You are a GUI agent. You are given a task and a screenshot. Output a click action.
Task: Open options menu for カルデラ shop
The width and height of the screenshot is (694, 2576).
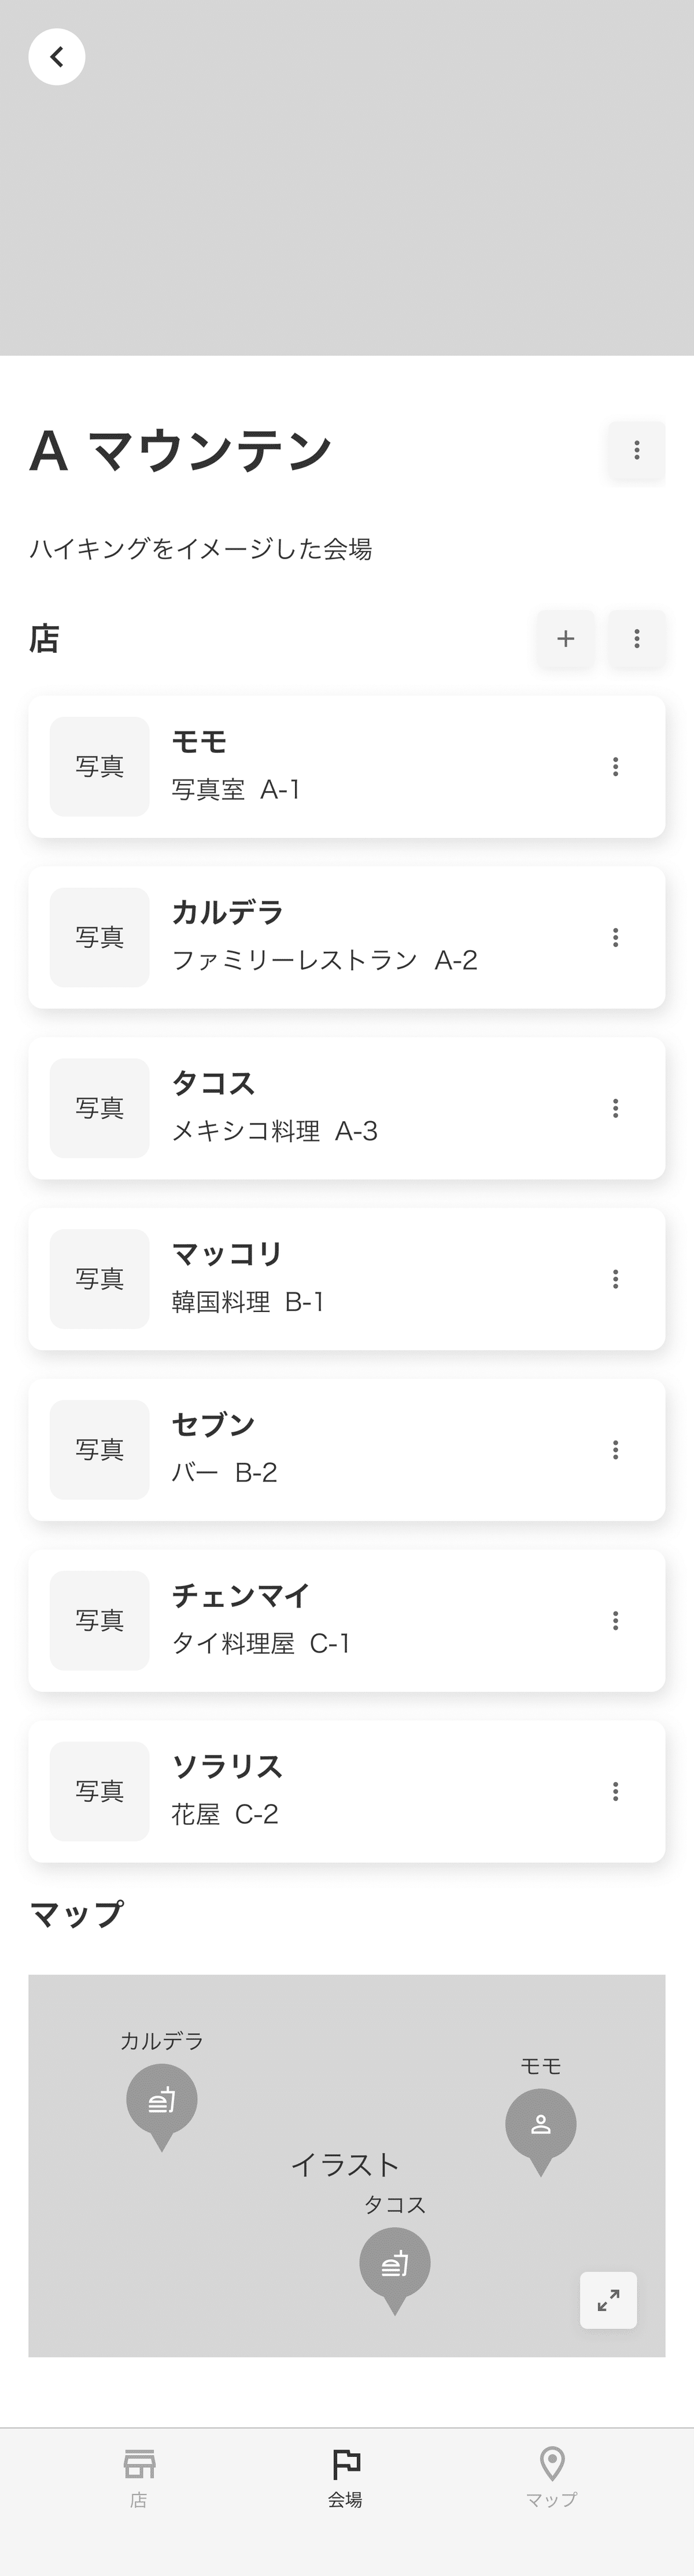pos(615,937)
